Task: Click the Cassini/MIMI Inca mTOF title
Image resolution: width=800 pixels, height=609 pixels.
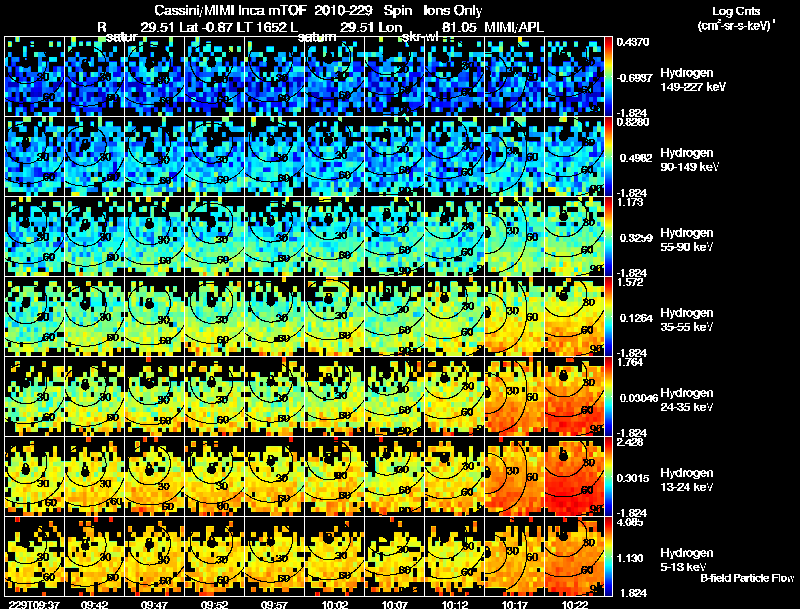Action: pyautogui.click(x=230, y=10)
